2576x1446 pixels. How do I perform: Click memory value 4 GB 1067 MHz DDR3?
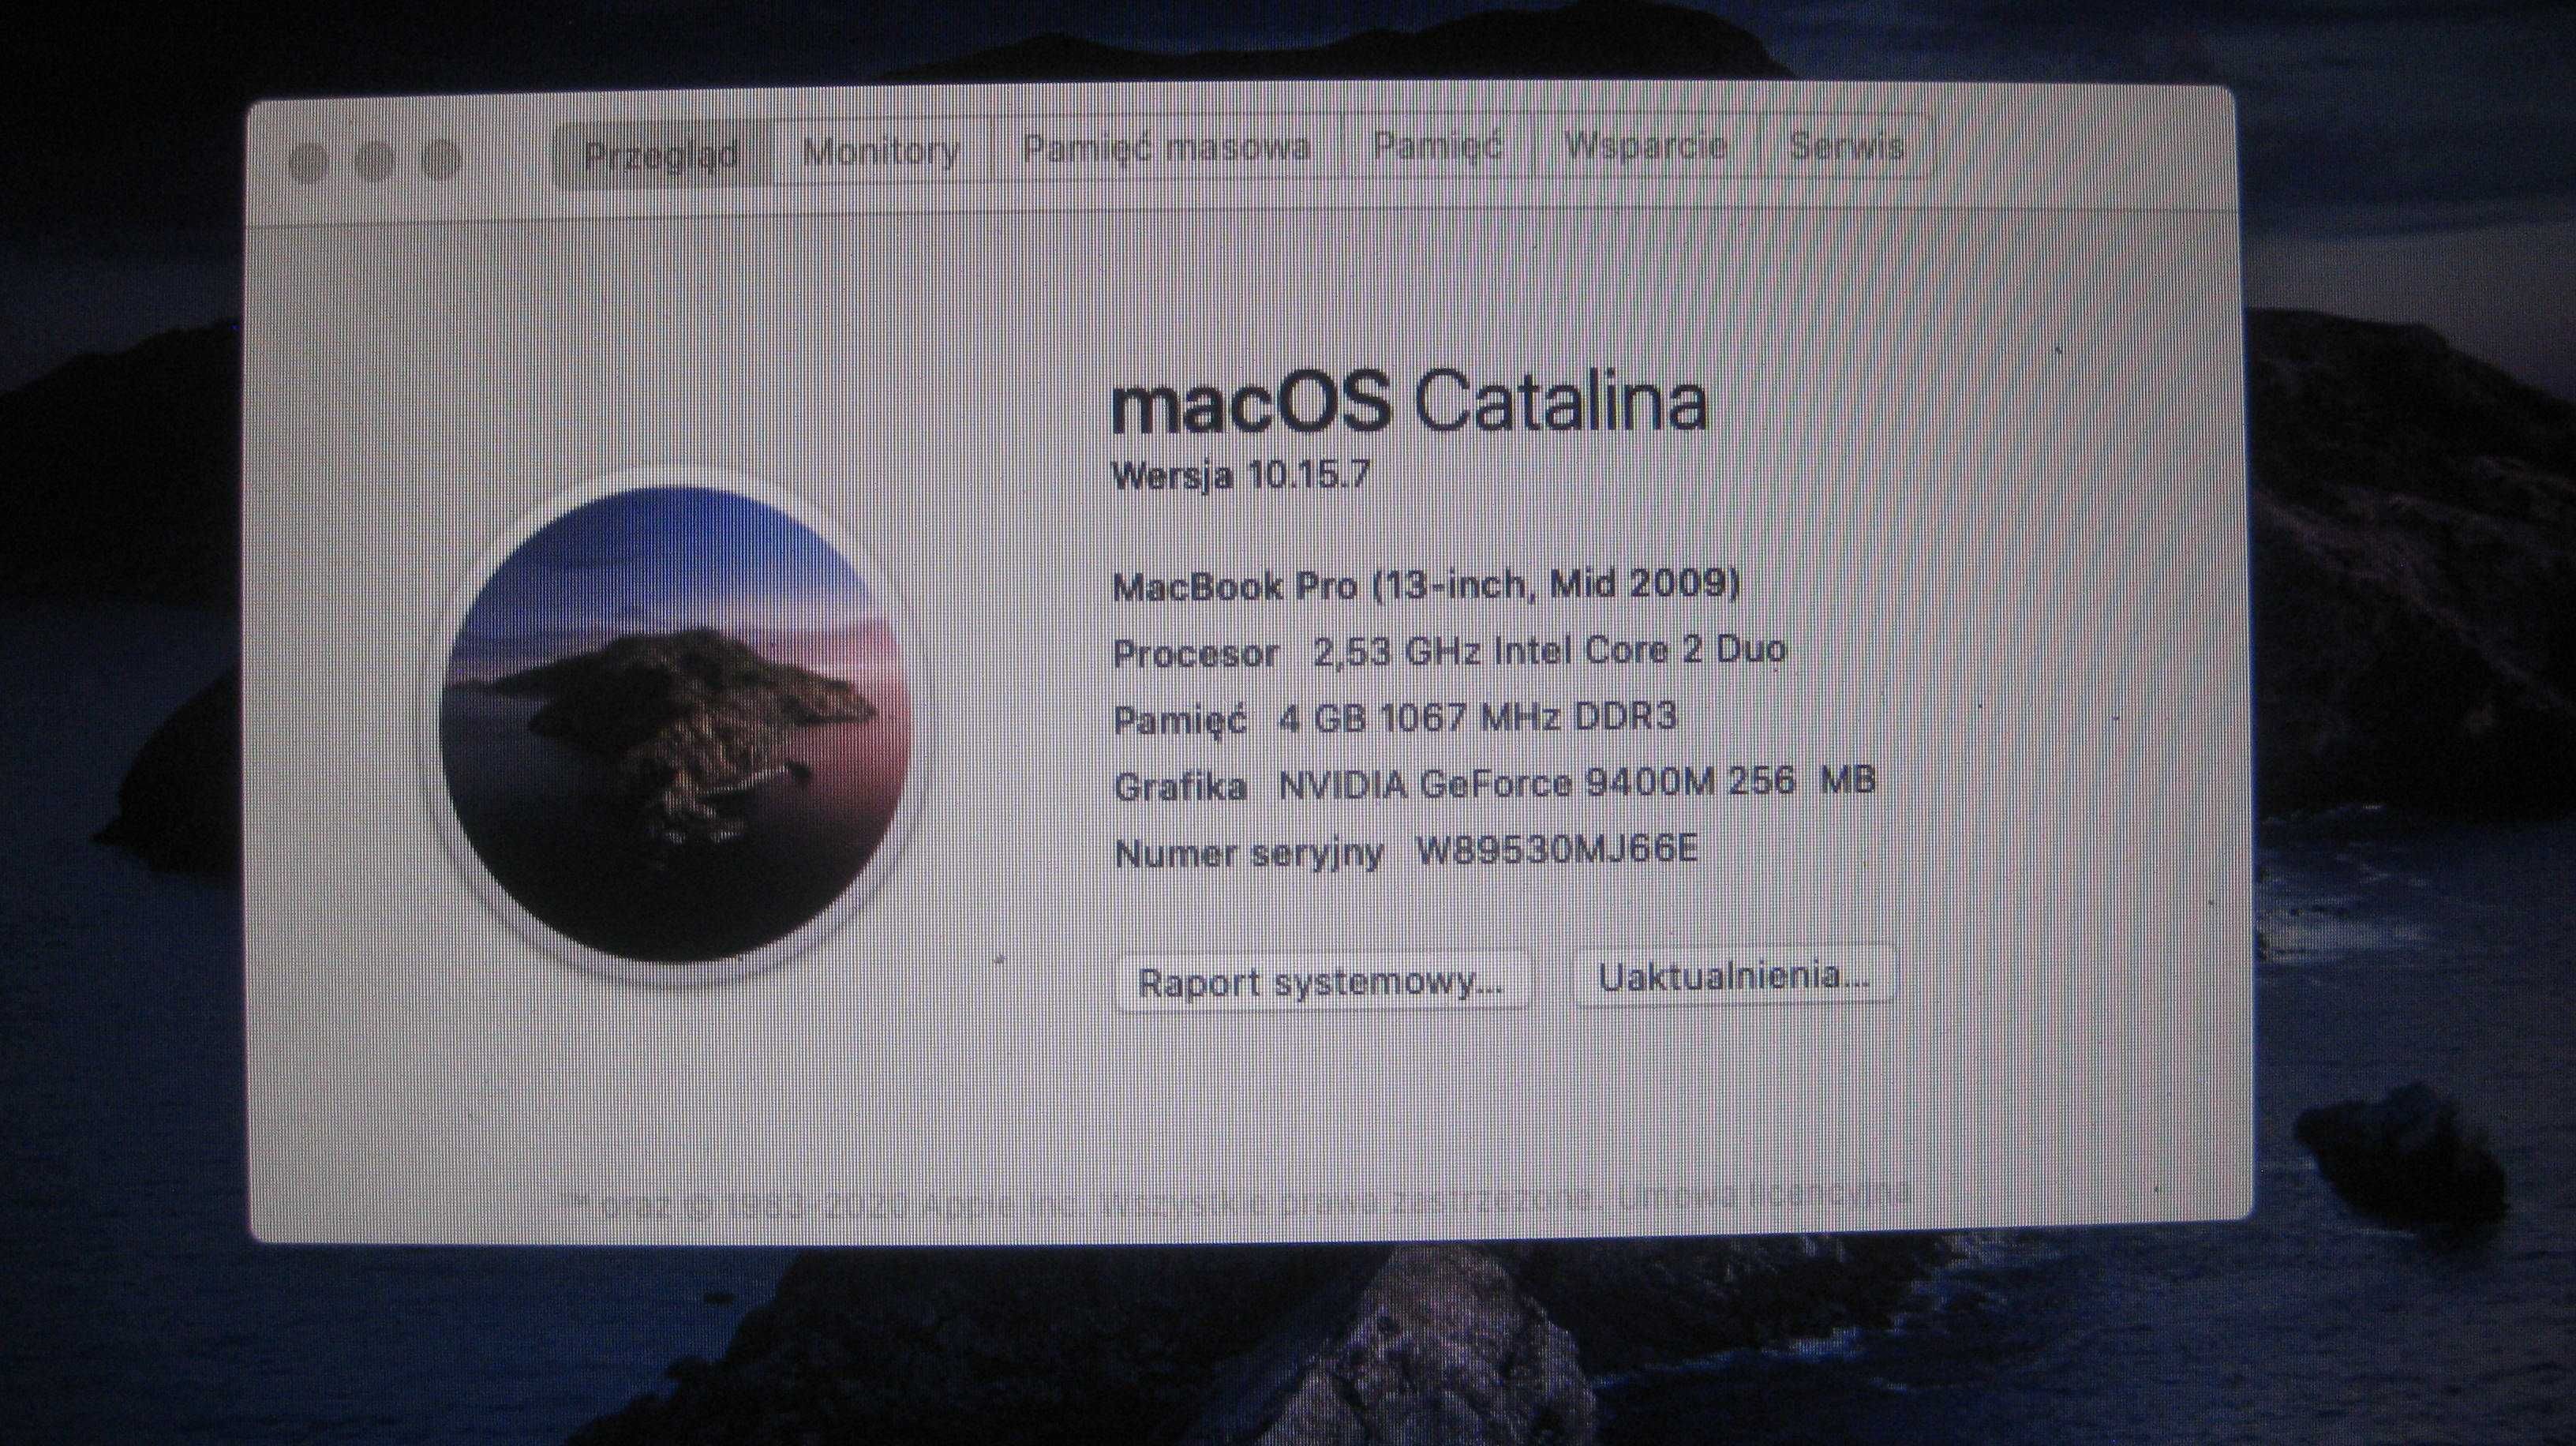point(1478,718)
